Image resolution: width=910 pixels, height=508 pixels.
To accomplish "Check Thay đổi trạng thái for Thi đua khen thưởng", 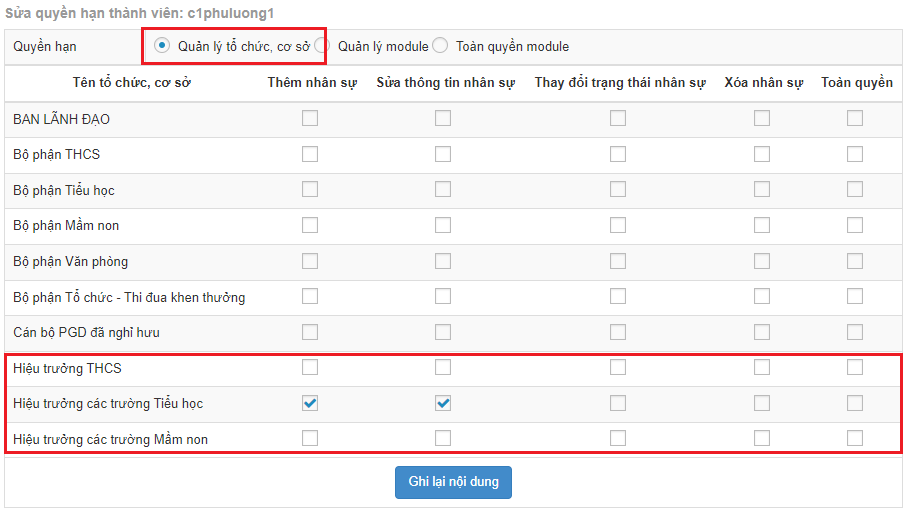I will (618, 296).
